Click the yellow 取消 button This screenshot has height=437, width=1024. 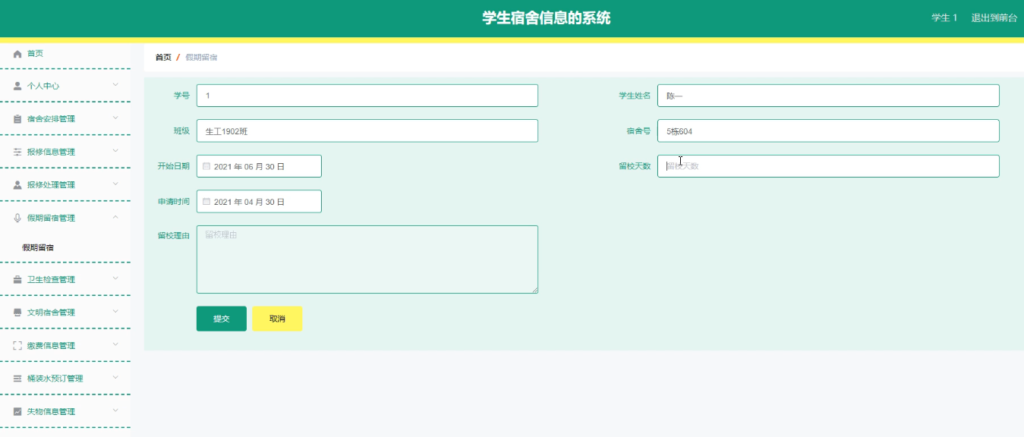(278, 319)
